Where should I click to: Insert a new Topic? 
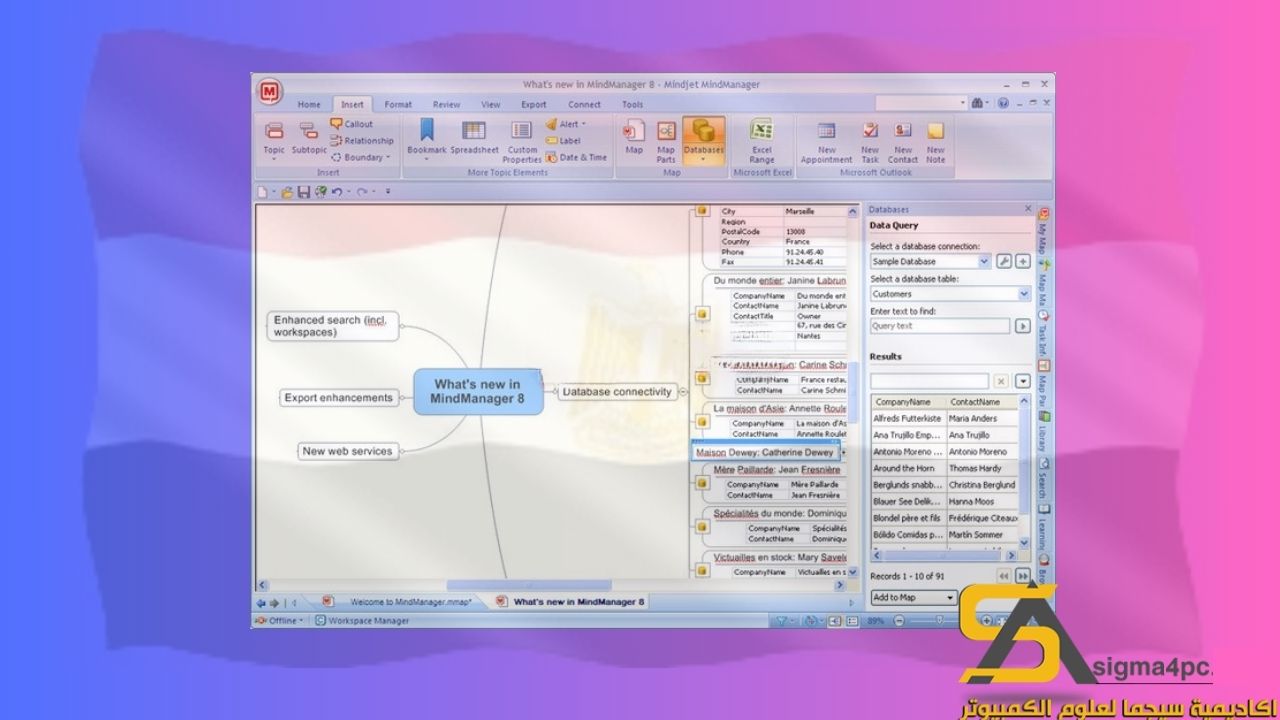point(274,139)
